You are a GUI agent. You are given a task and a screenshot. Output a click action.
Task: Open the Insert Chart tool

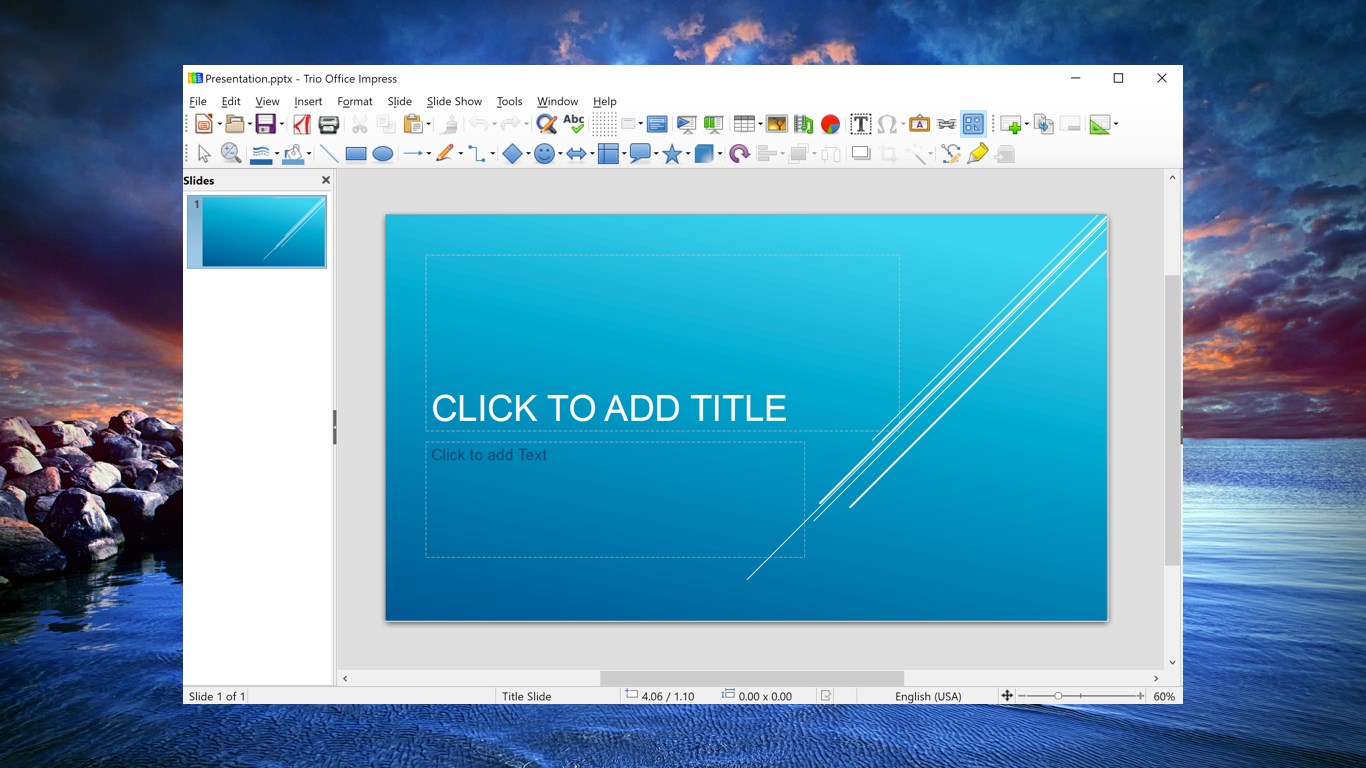830,124
